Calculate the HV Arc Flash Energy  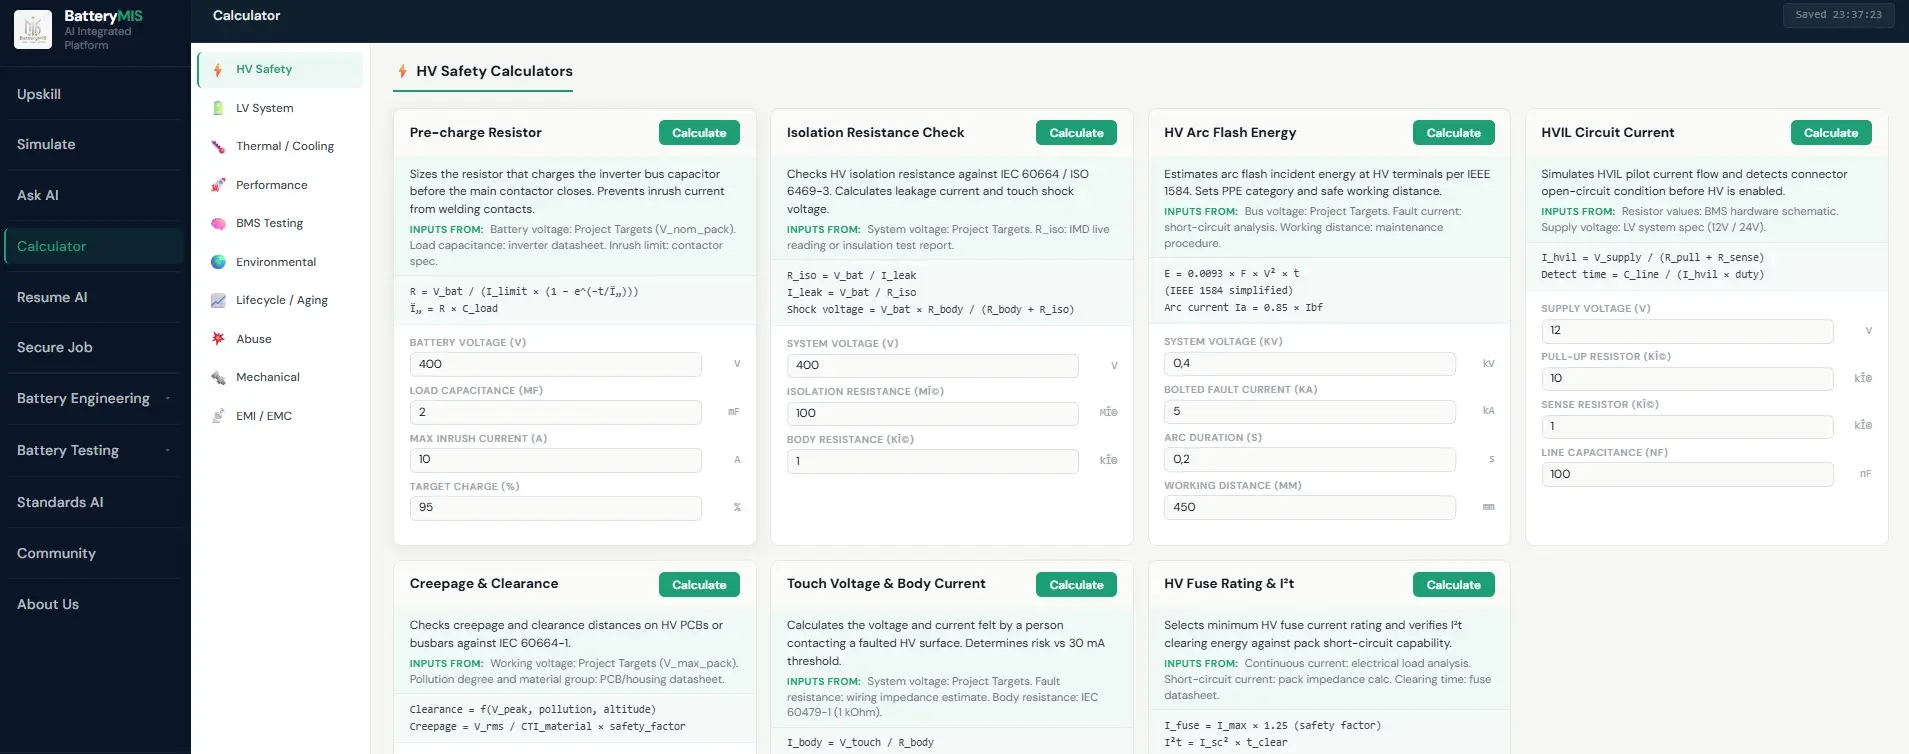[1453, 133]
